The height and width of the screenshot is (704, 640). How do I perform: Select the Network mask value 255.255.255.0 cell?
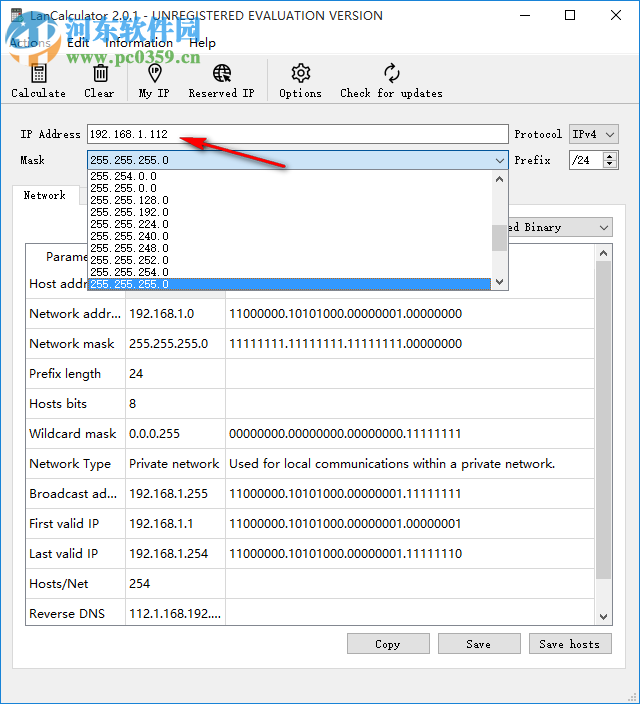coord(175,343)
